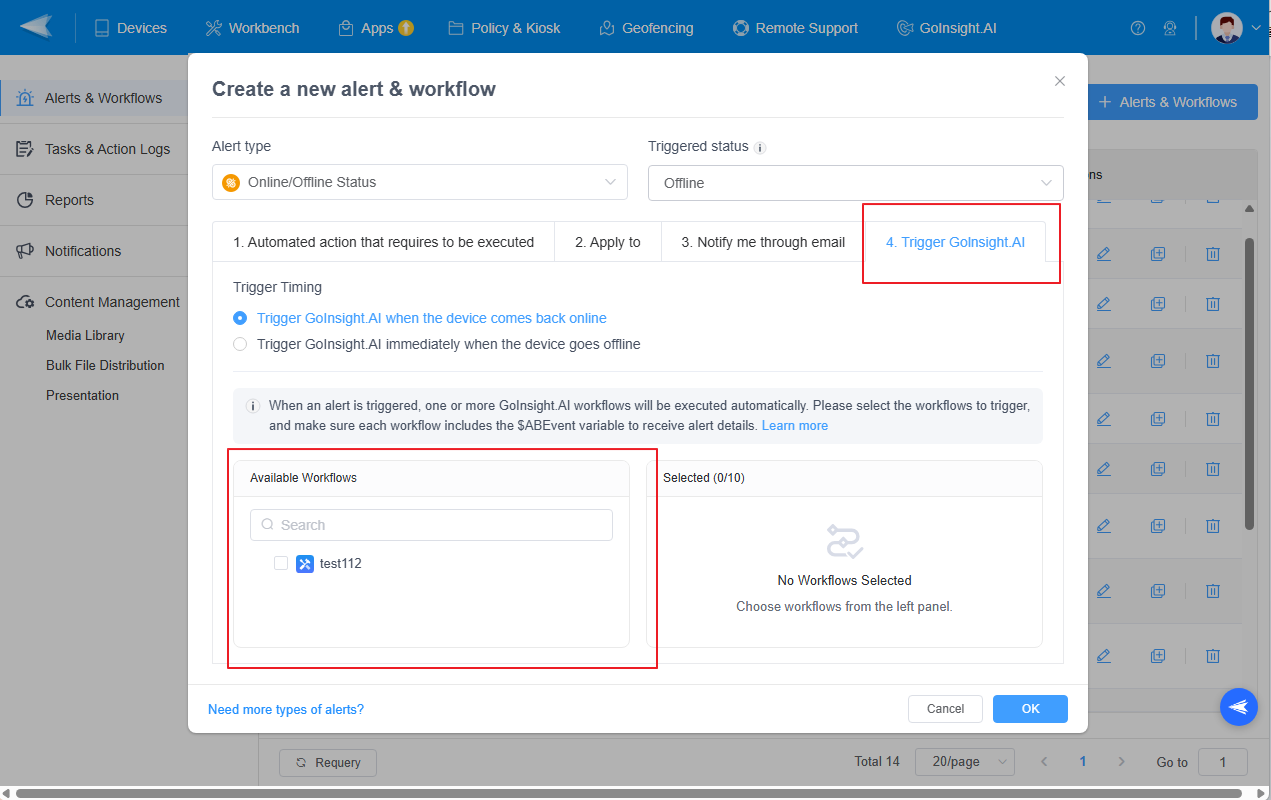Click the add Alerts & Workflows button
Image resolution: width=1271 pixels, height=800 pixels.
coord(1167,102)
